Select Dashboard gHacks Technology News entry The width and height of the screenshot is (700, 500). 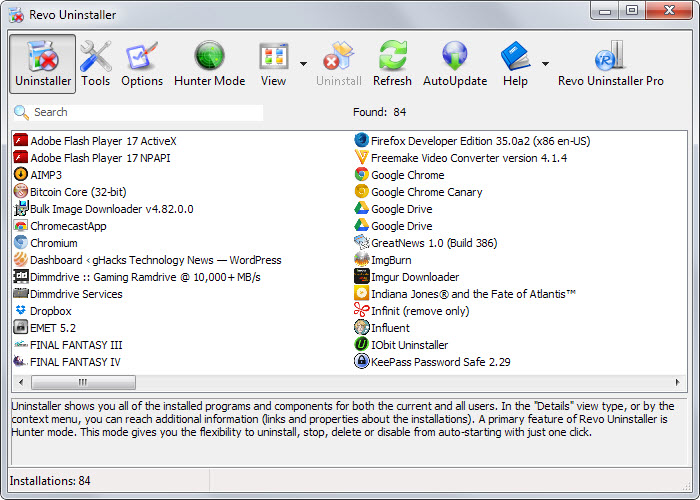[147, 260]
